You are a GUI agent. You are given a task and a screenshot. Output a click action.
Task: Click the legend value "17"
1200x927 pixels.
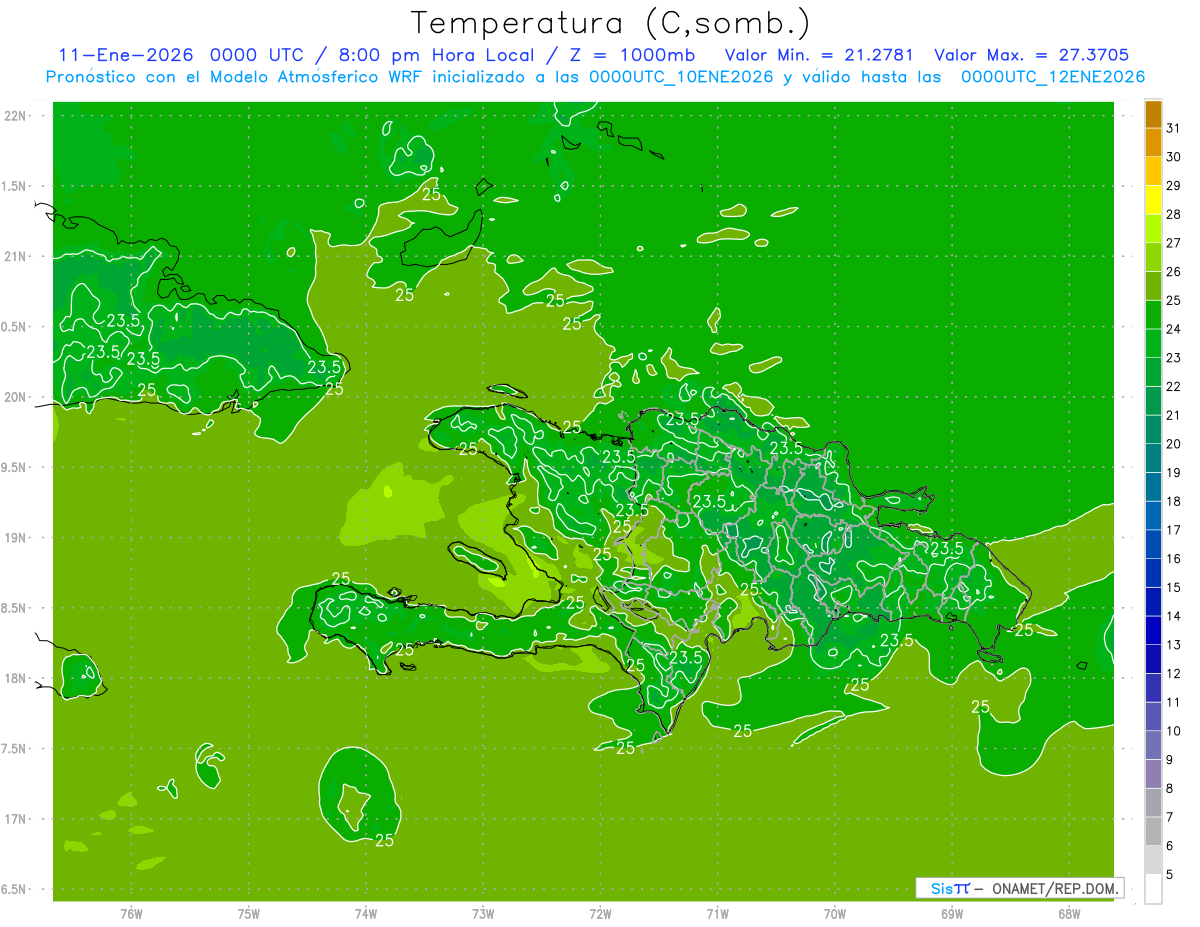point(1174,530)
